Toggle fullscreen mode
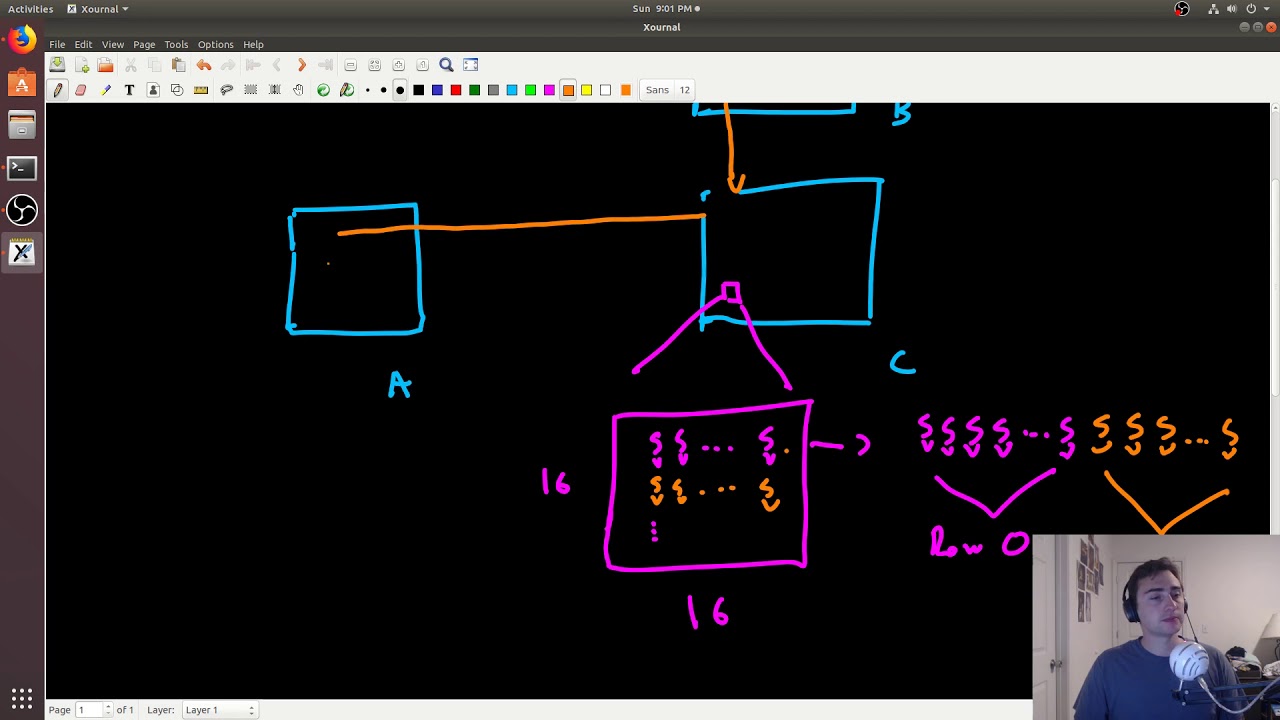 471,65
